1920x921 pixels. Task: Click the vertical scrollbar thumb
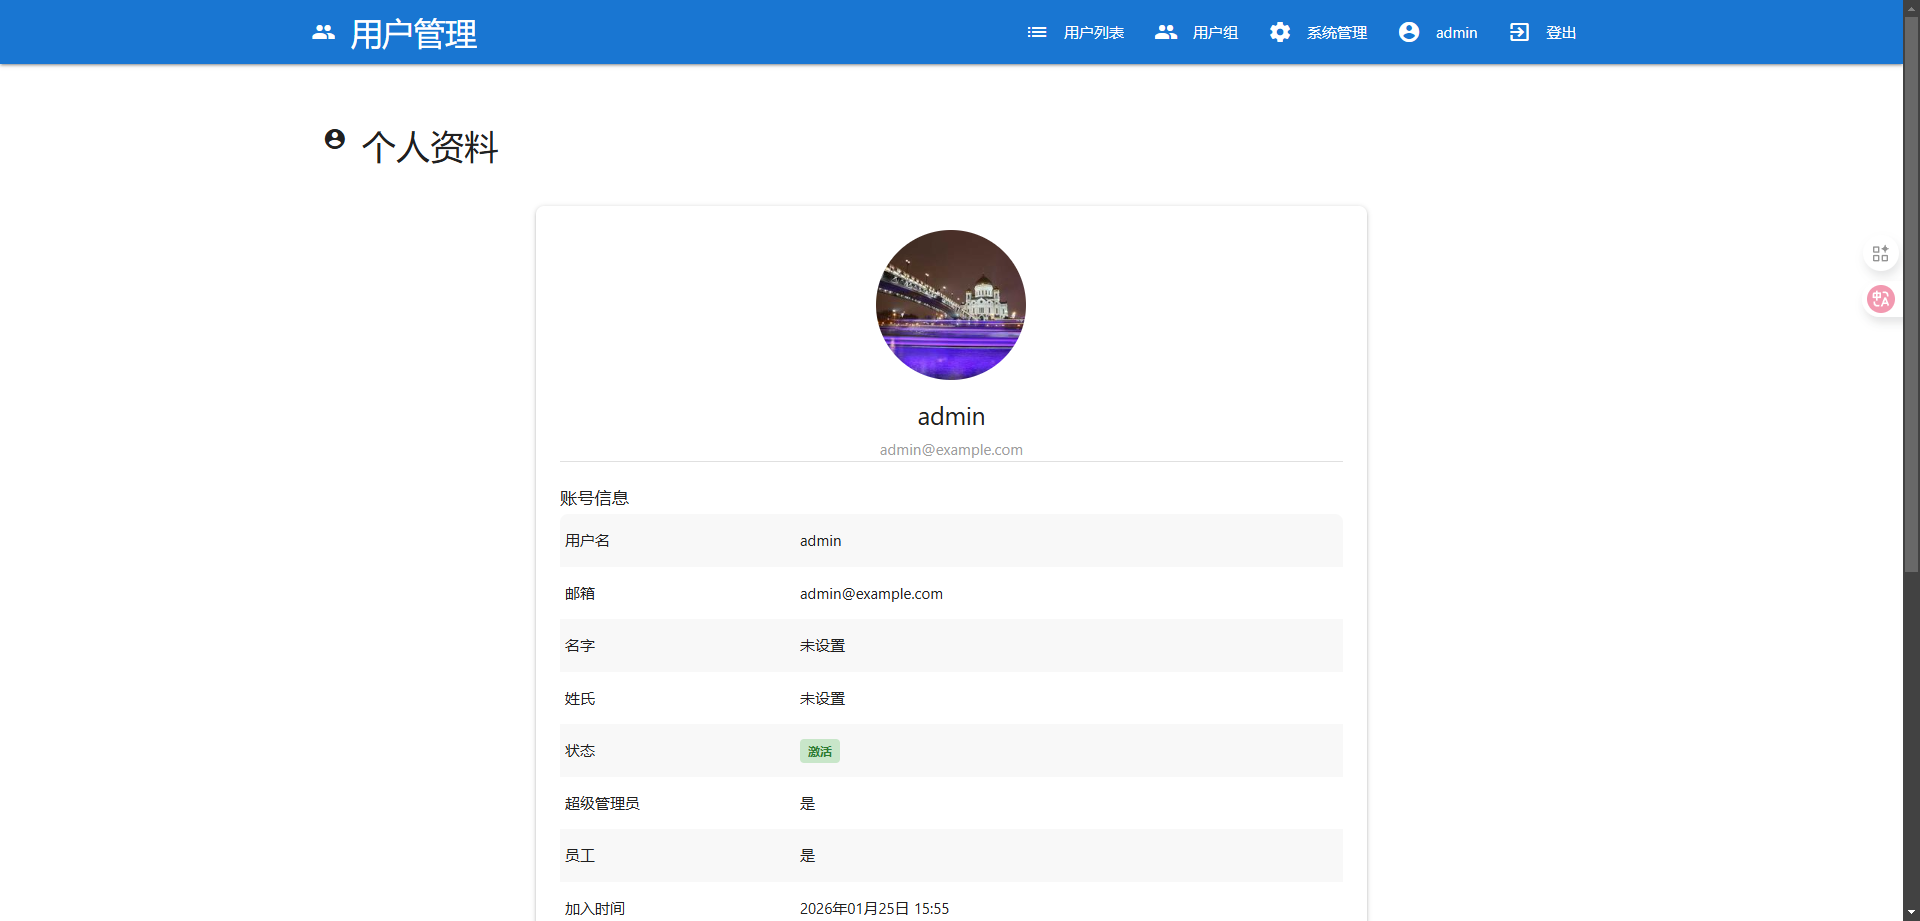point(1911,300)
